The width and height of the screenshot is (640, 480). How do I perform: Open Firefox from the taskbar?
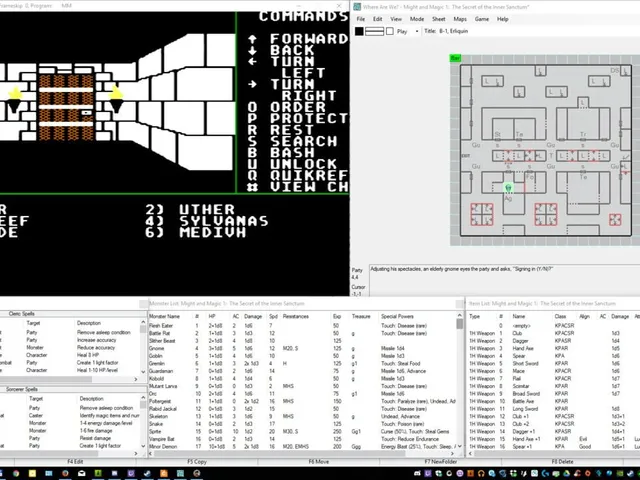tap(65, 473)
